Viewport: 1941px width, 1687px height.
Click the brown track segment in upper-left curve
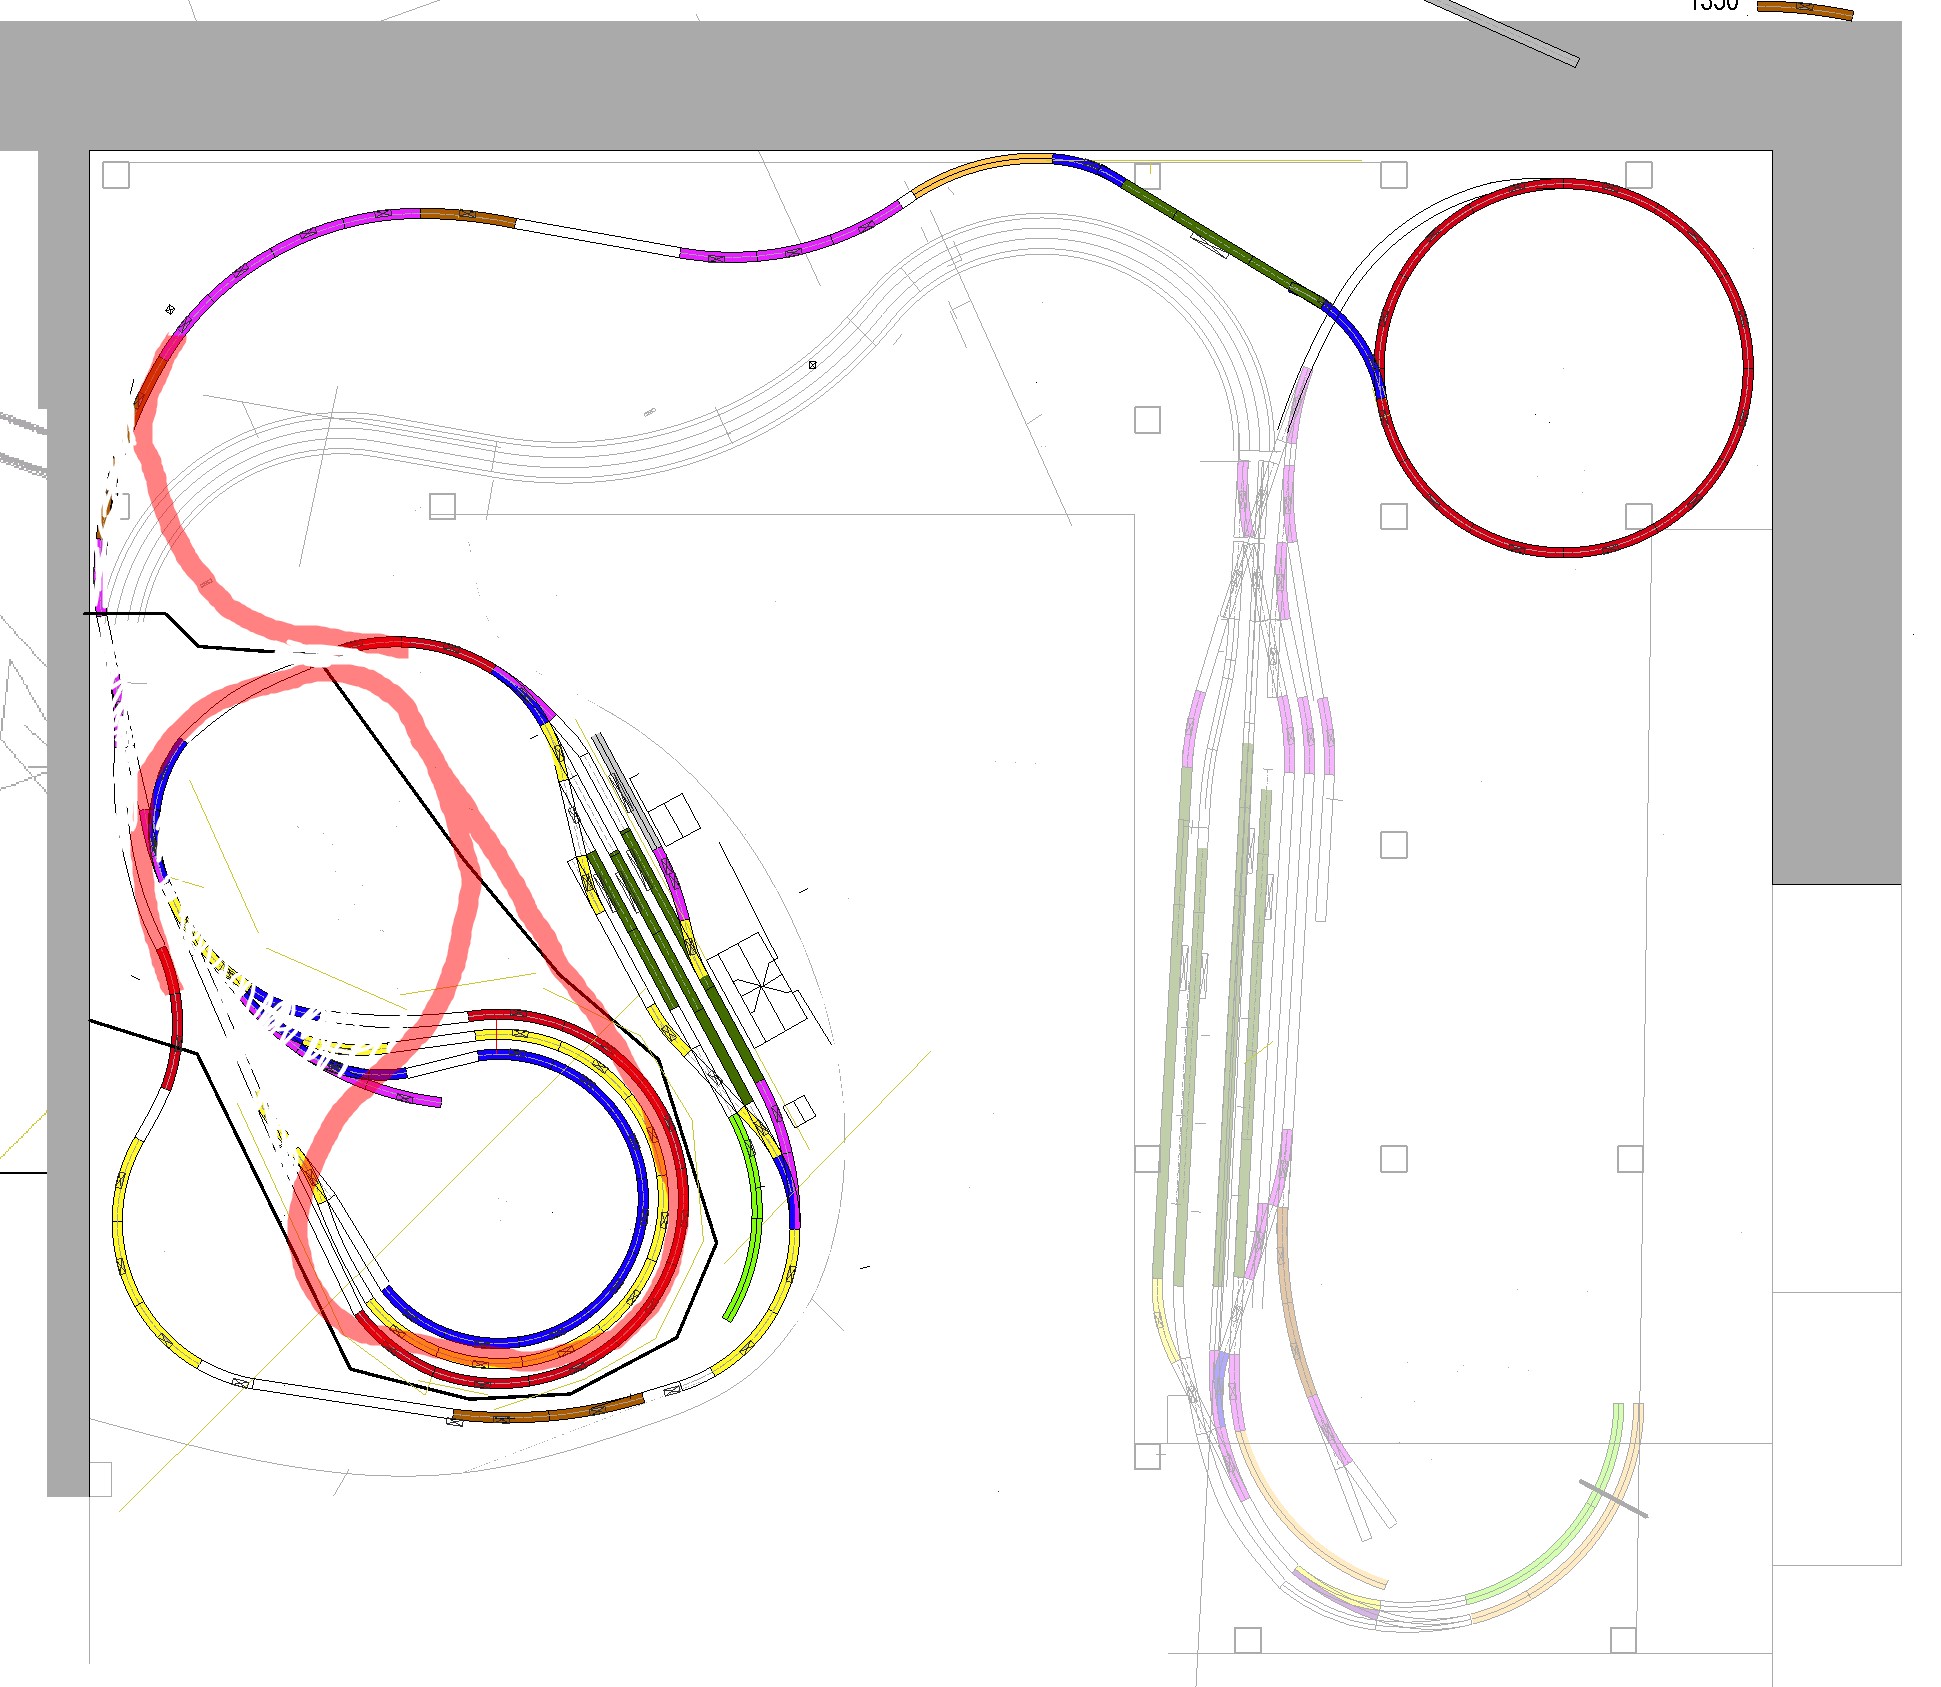click(468, 216)
